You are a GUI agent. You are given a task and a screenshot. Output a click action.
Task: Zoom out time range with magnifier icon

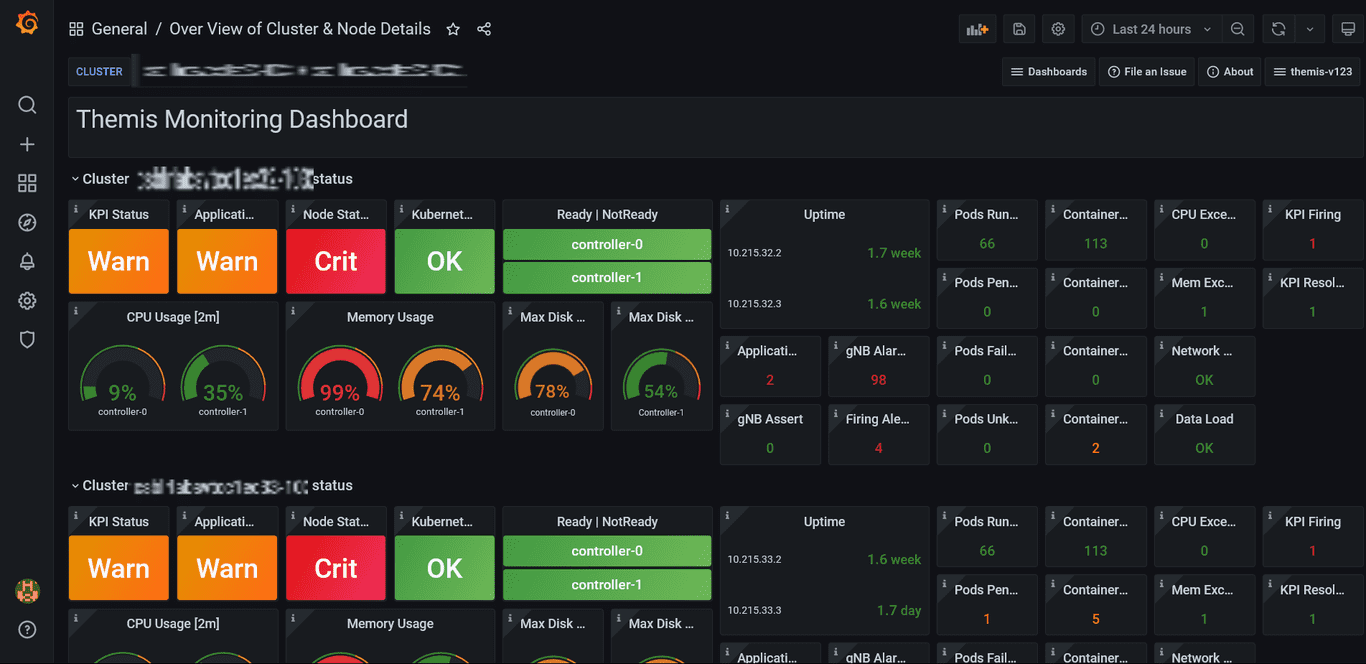point(1238,29)
